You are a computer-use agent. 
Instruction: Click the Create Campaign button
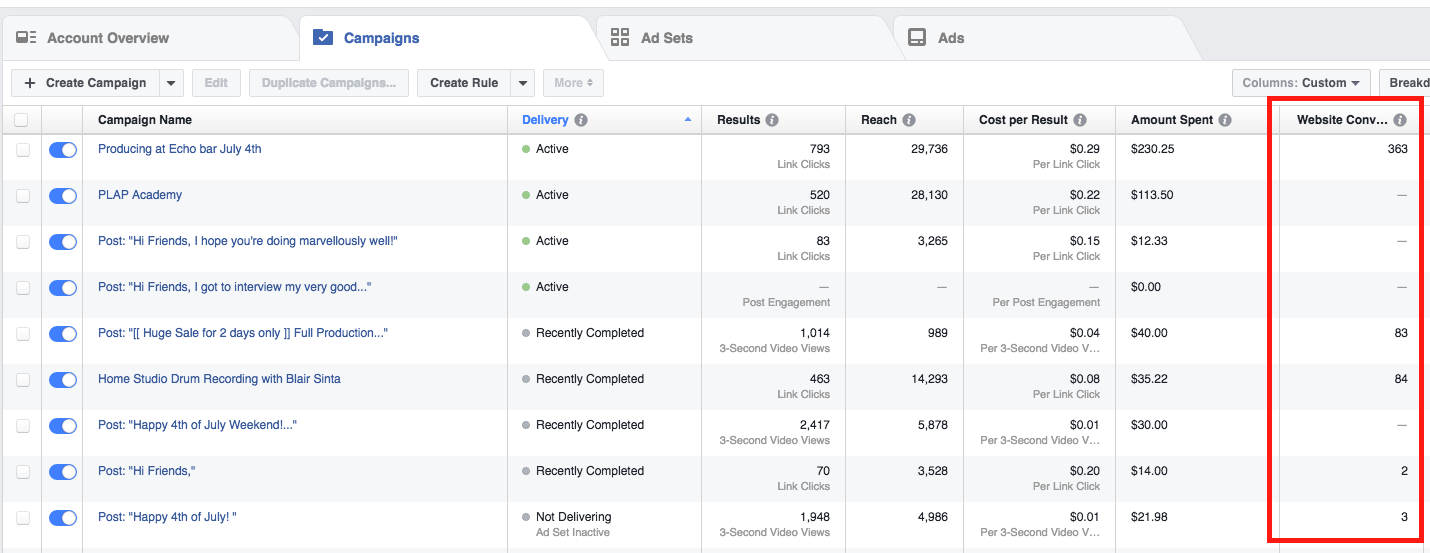coord(86,83)
